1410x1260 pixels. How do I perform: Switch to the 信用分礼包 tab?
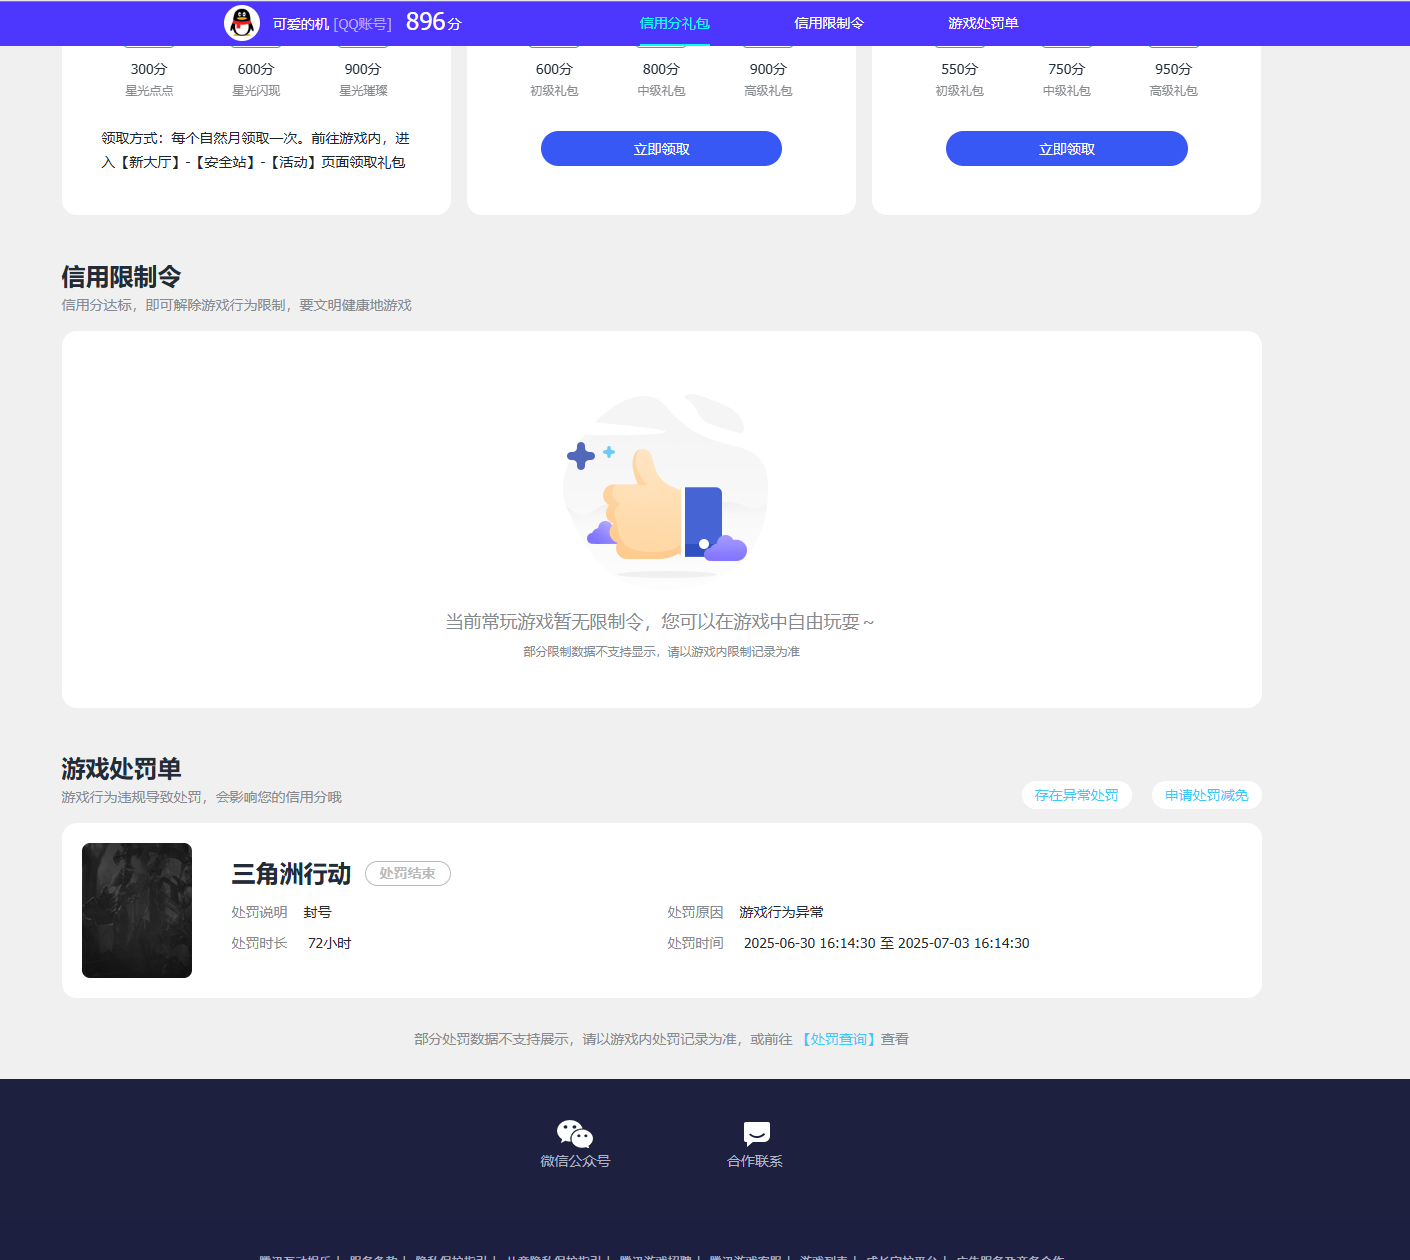pyautogui.click(x=675, y=23)
